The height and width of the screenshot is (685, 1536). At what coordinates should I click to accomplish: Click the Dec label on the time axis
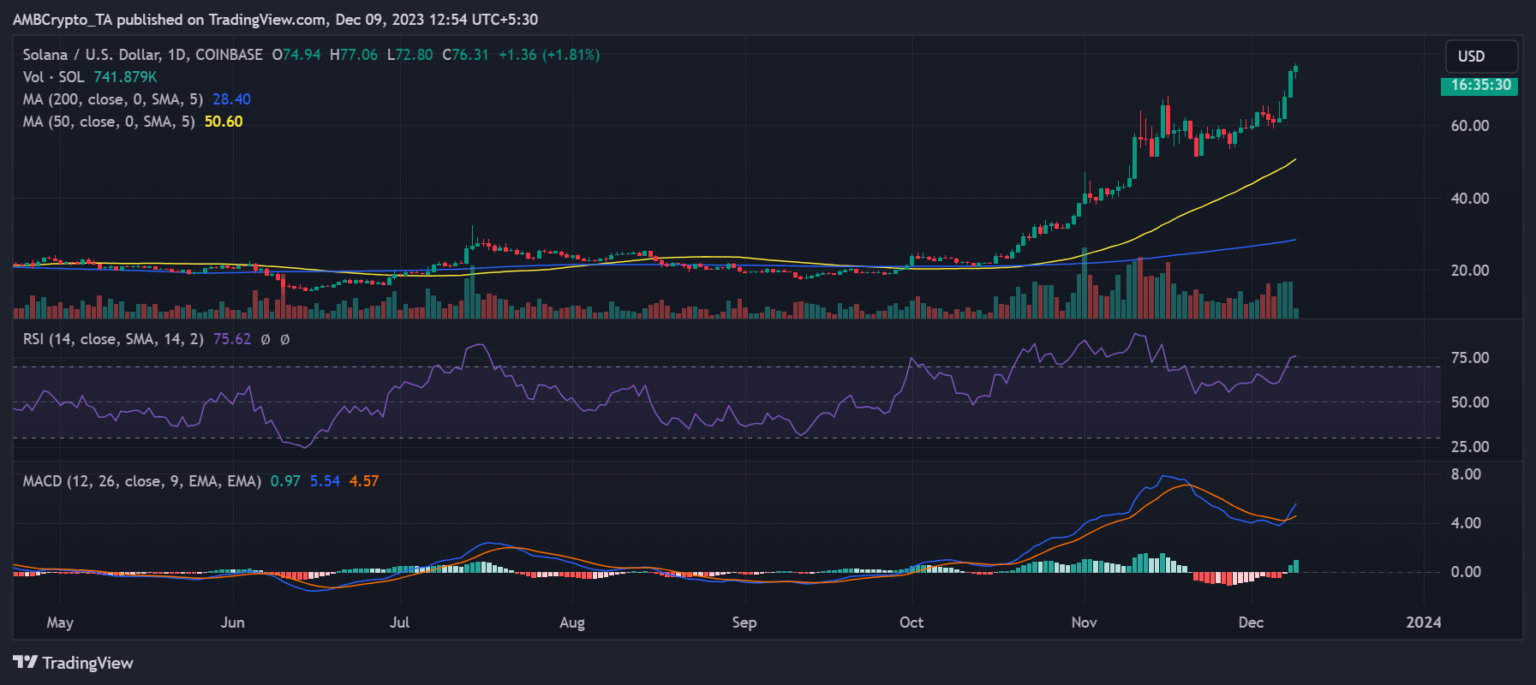1251,622
